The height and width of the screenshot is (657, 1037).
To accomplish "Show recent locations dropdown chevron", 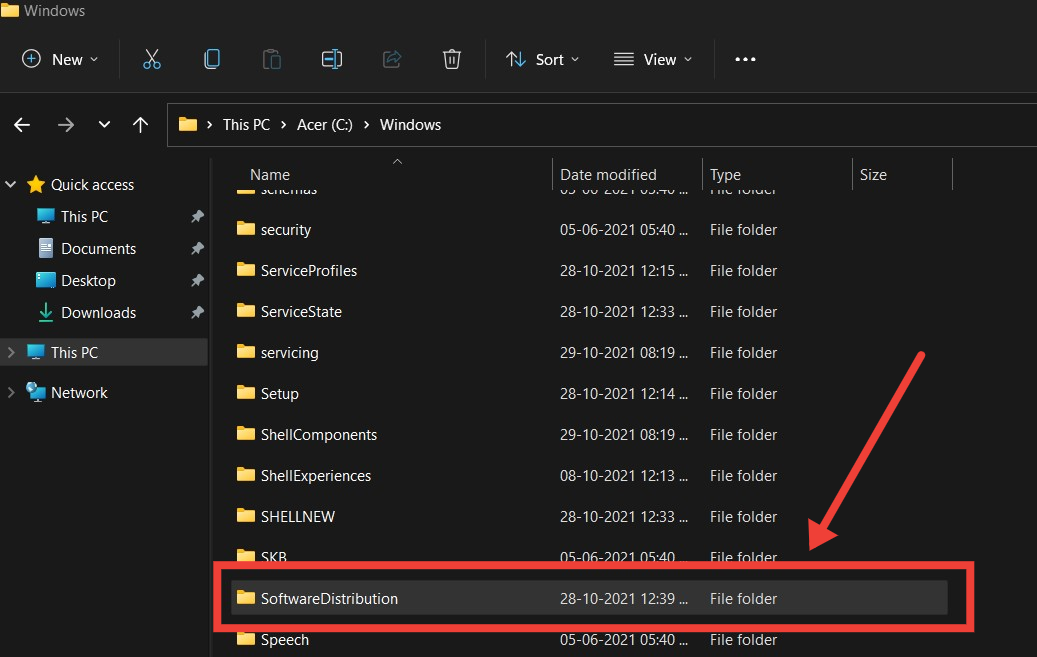I will pyautogui.click(x=104, y=125).
